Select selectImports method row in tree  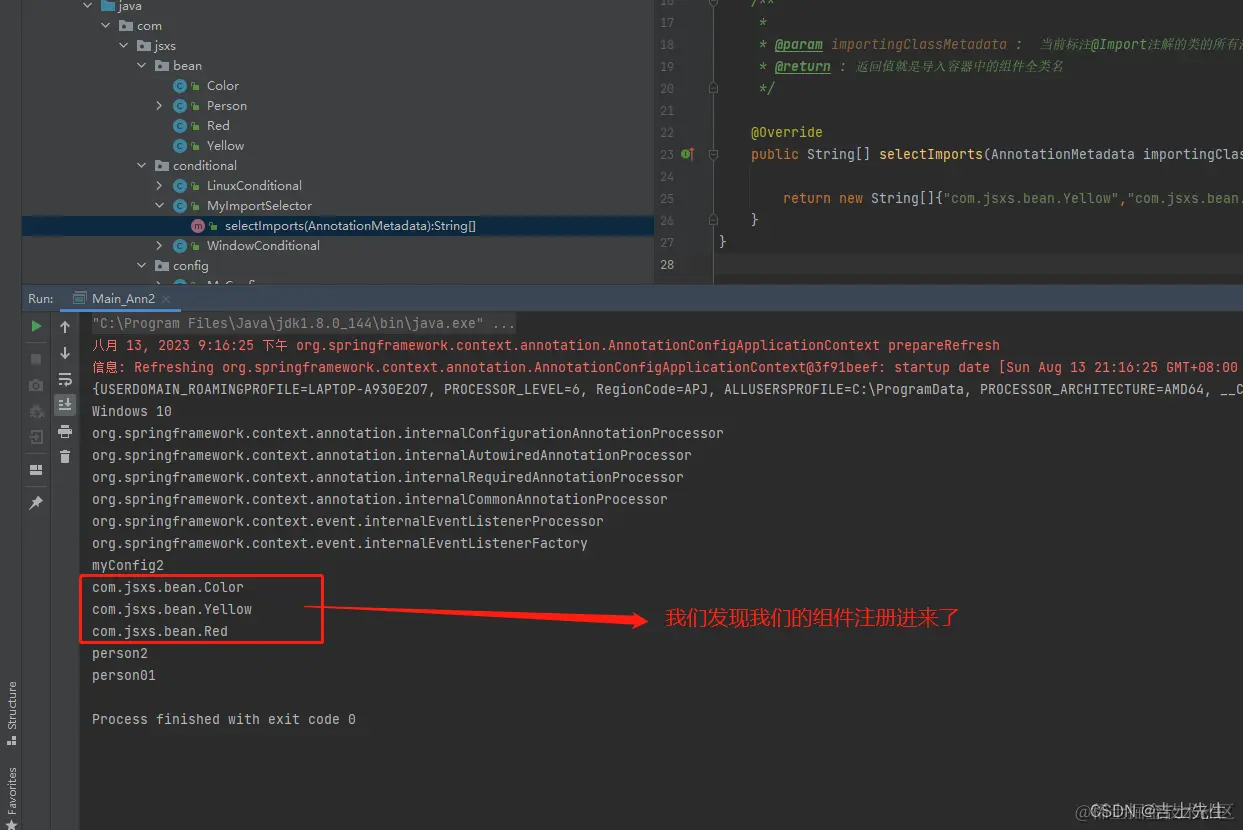pos(338,226)
